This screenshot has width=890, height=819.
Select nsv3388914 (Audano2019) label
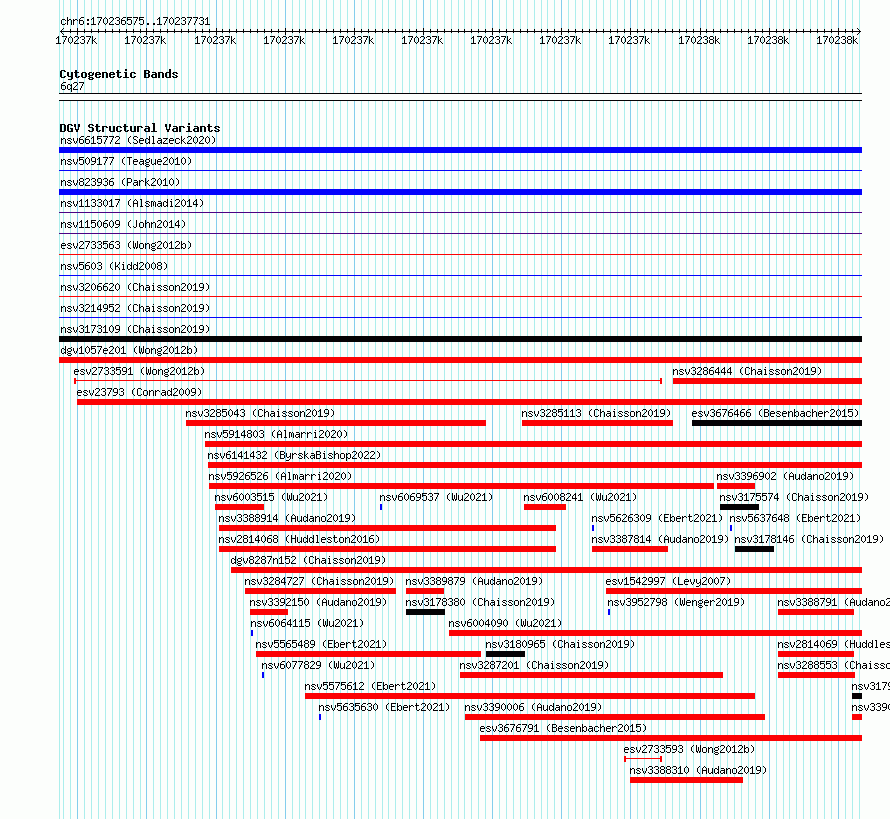[287, 518]
